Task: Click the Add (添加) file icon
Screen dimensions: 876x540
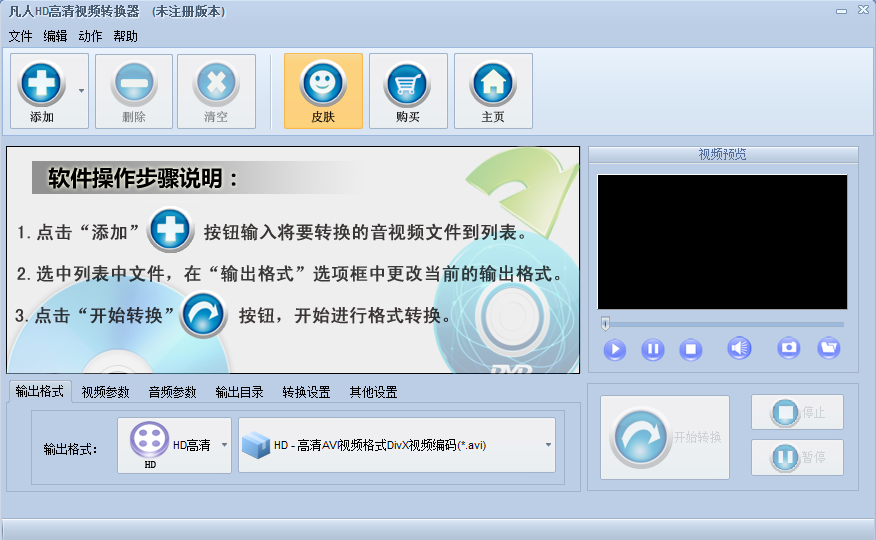Action: pyautogui.click(x=42, y=83)
